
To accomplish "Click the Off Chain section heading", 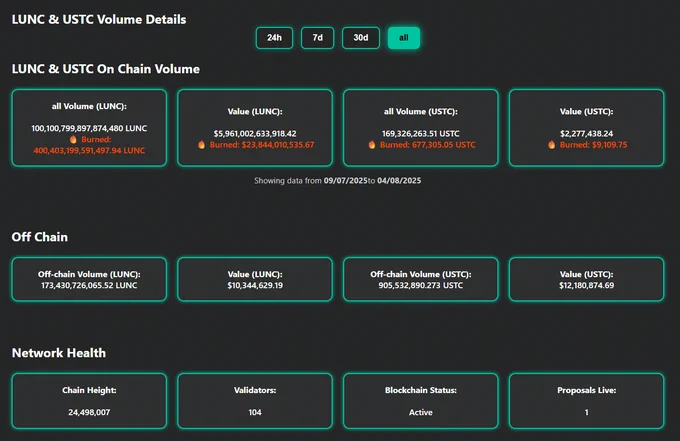I will pos(39,237).
